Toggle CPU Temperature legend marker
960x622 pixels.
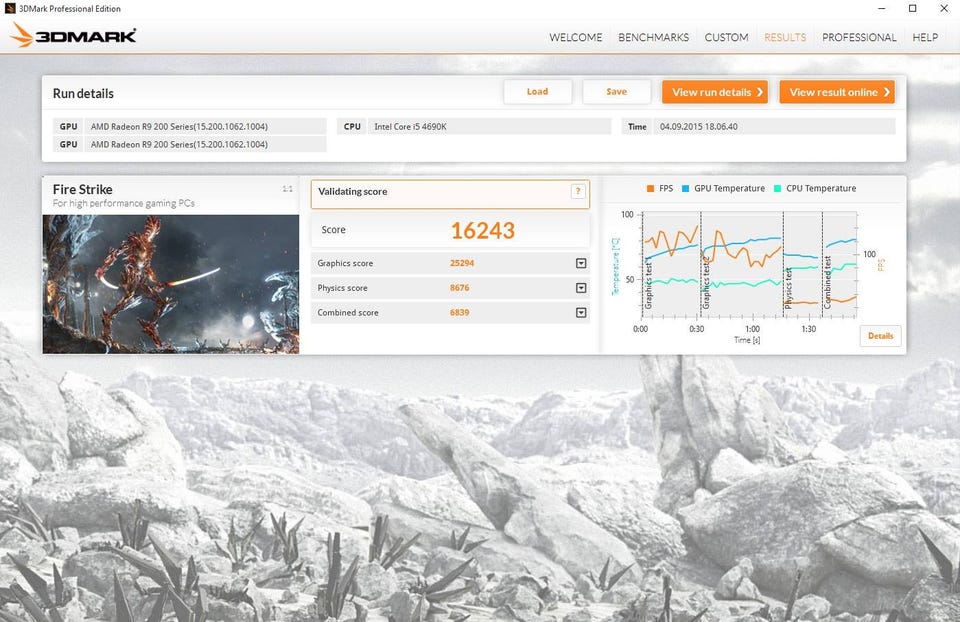(778, 189)
